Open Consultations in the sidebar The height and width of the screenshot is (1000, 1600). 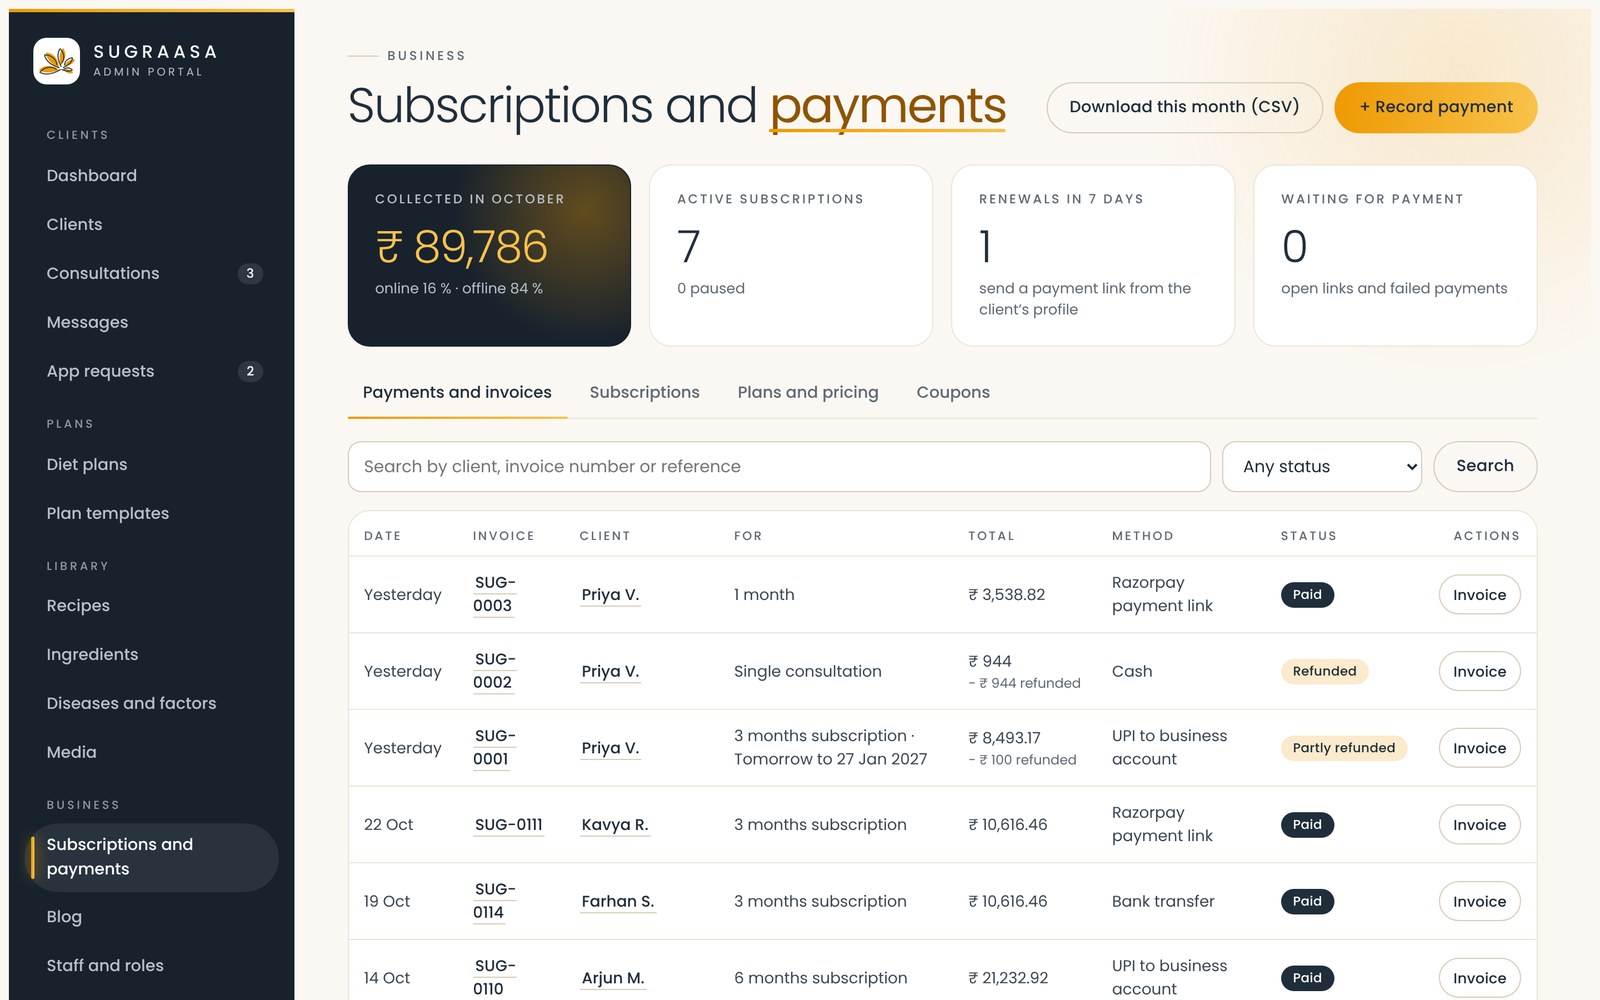click(x=151, y=273)
